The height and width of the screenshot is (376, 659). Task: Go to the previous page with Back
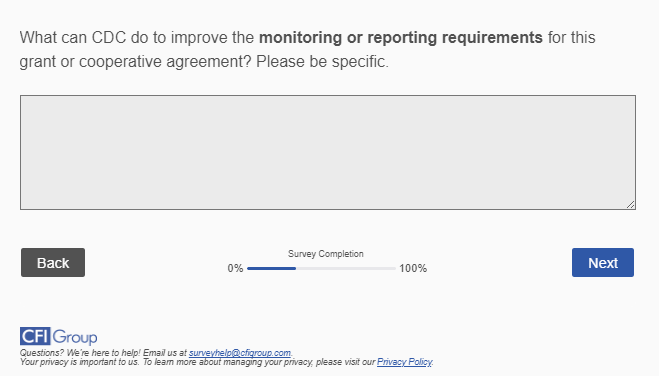(53, 263)
